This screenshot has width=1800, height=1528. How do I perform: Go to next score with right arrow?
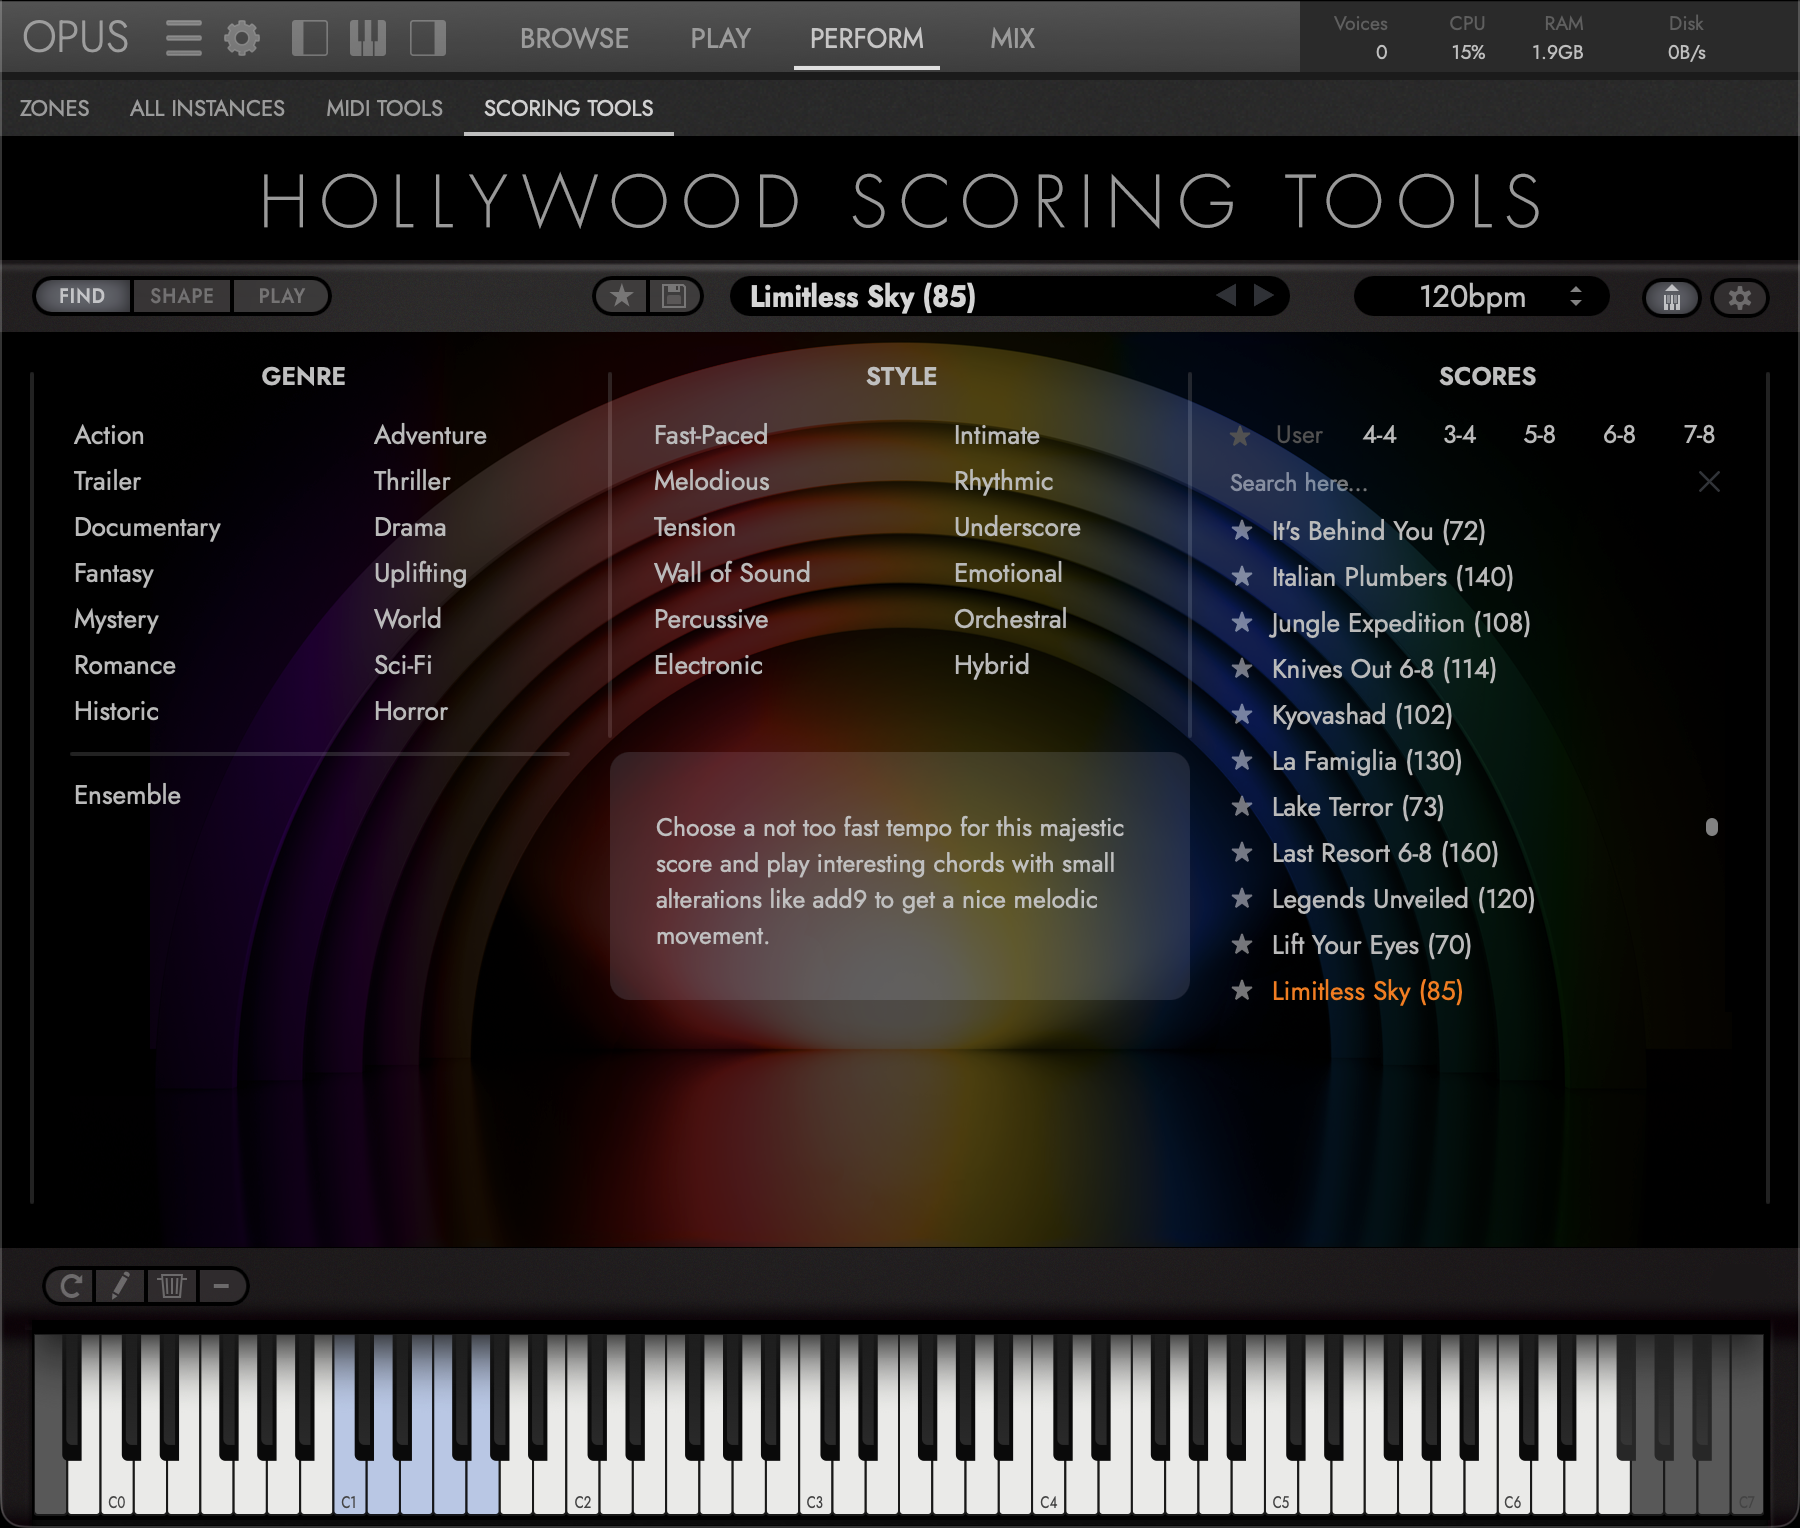1264,295
